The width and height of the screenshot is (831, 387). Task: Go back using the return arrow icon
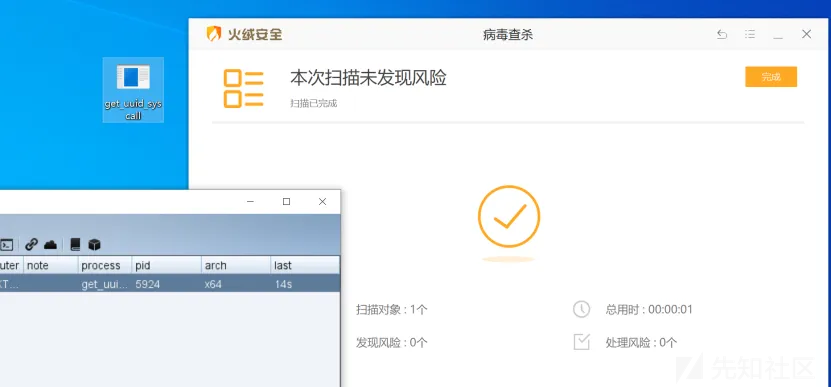722,34
